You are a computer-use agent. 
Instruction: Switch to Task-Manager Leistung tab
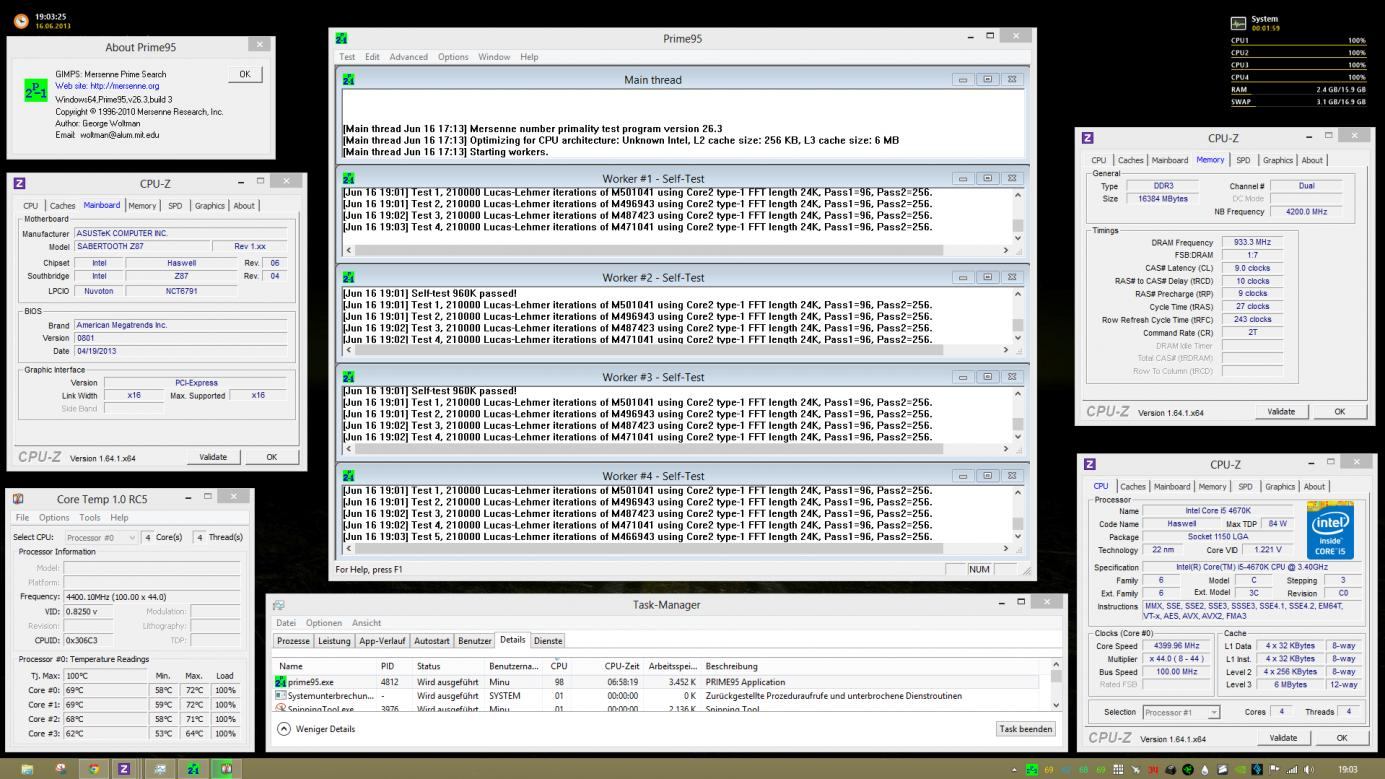pyautogui.click(x=335, y=641)
